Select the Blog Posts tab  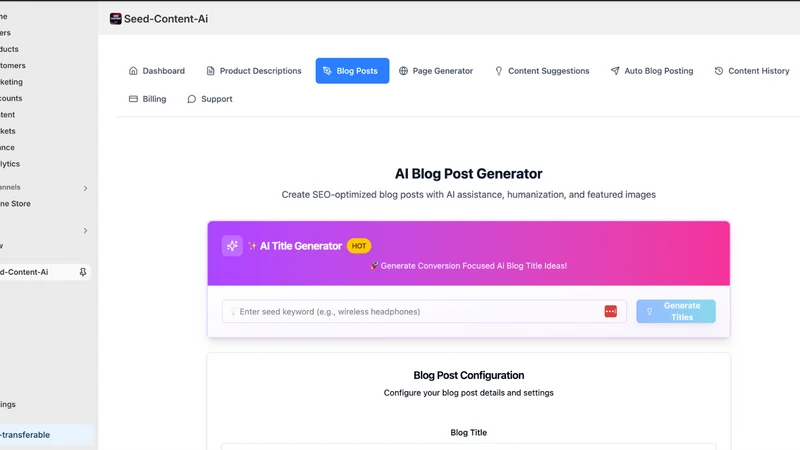tap(352, 71)
